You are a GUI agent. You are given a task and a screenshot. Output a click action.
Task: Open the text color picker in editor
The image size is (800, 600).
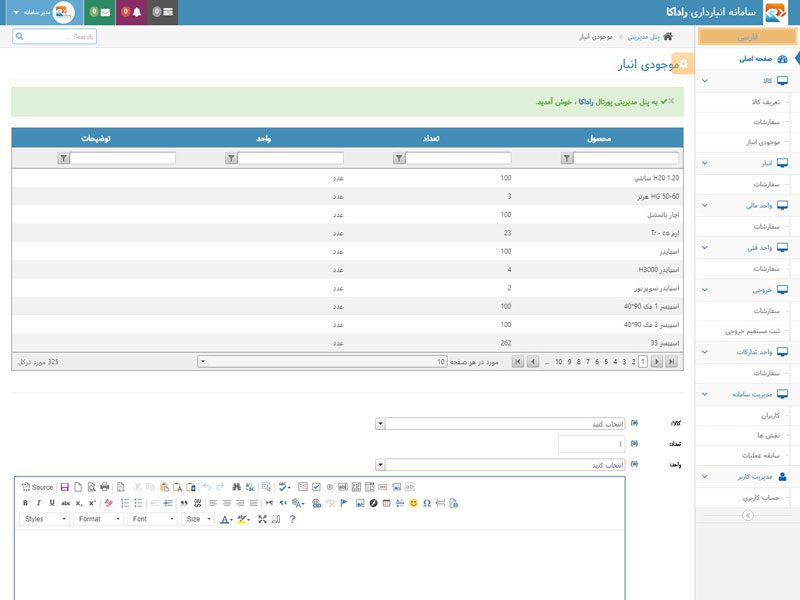pos(226,519)
